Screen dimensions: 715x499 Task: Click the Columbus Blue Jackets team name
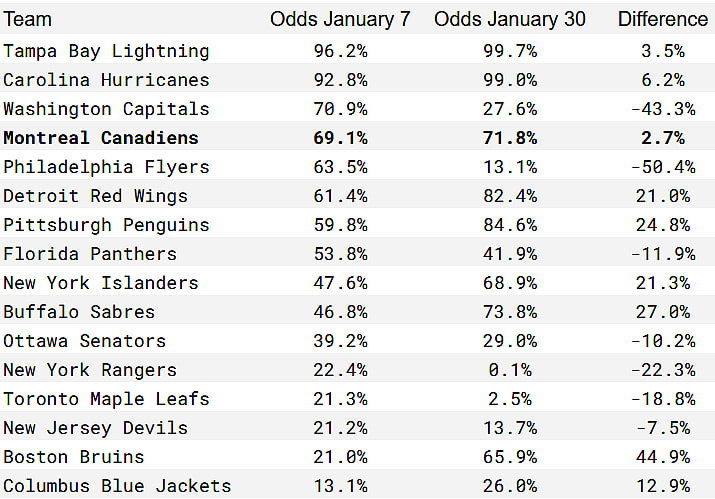click(x=117, y=486)
